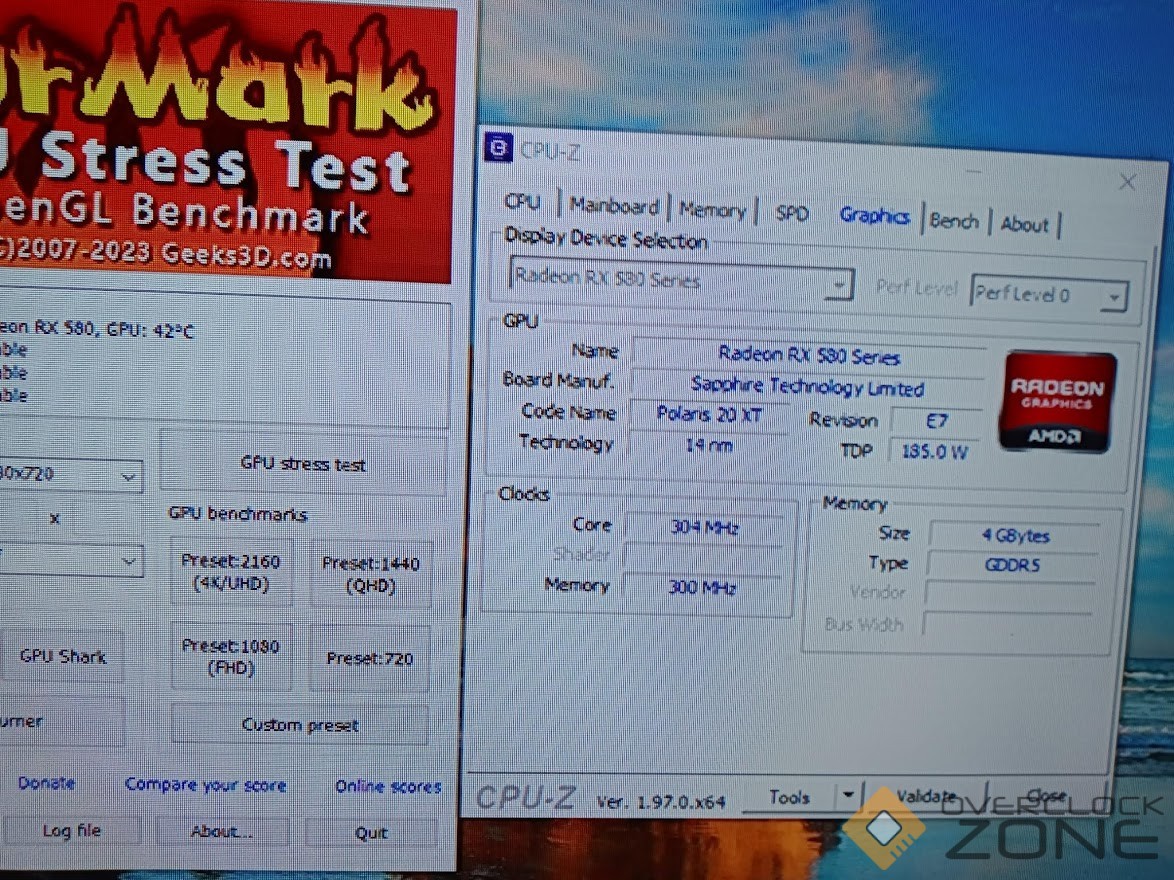The height and width of the screenshot is (880, 1174).
Task: Start the GPU stress test in FurMark
Action: coord(303,464)
